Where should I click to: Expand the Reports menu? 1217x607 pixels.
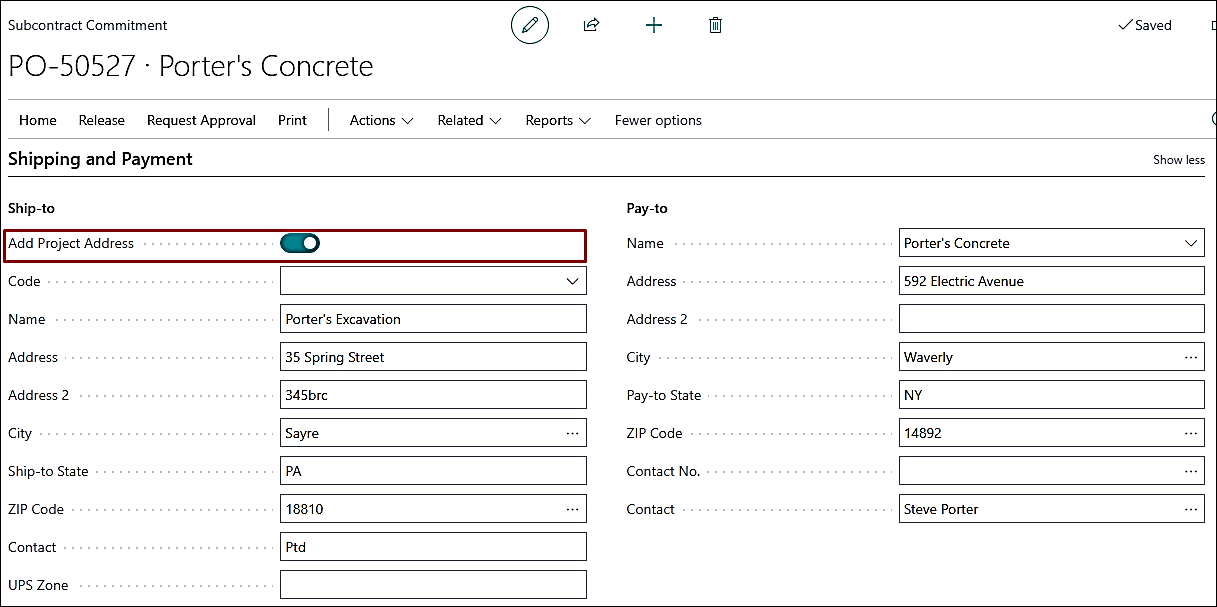(558, 120)
